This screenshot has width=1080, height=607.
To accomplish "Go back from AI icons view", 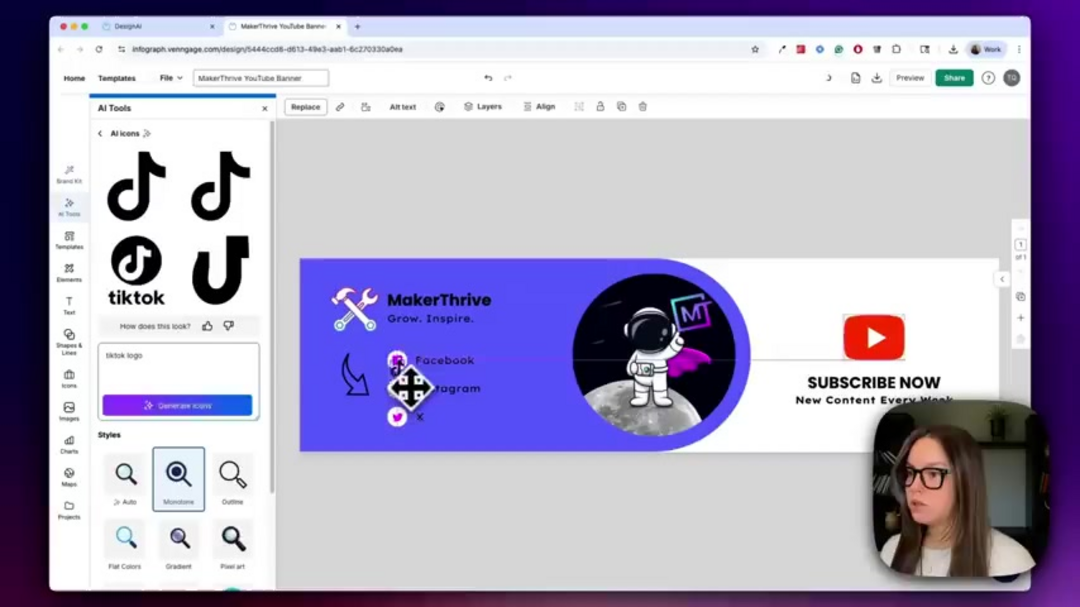I will (x=100, y=132).
